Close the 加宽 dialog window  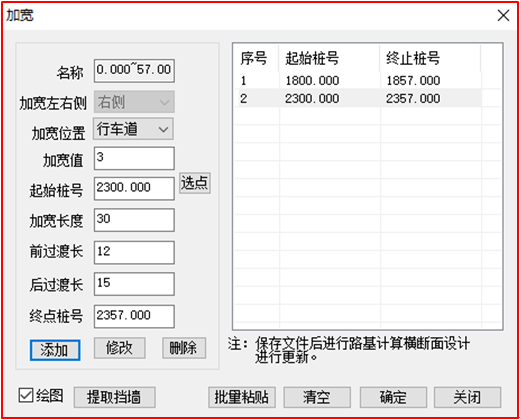pyautogui.click(x=503, y=16)
